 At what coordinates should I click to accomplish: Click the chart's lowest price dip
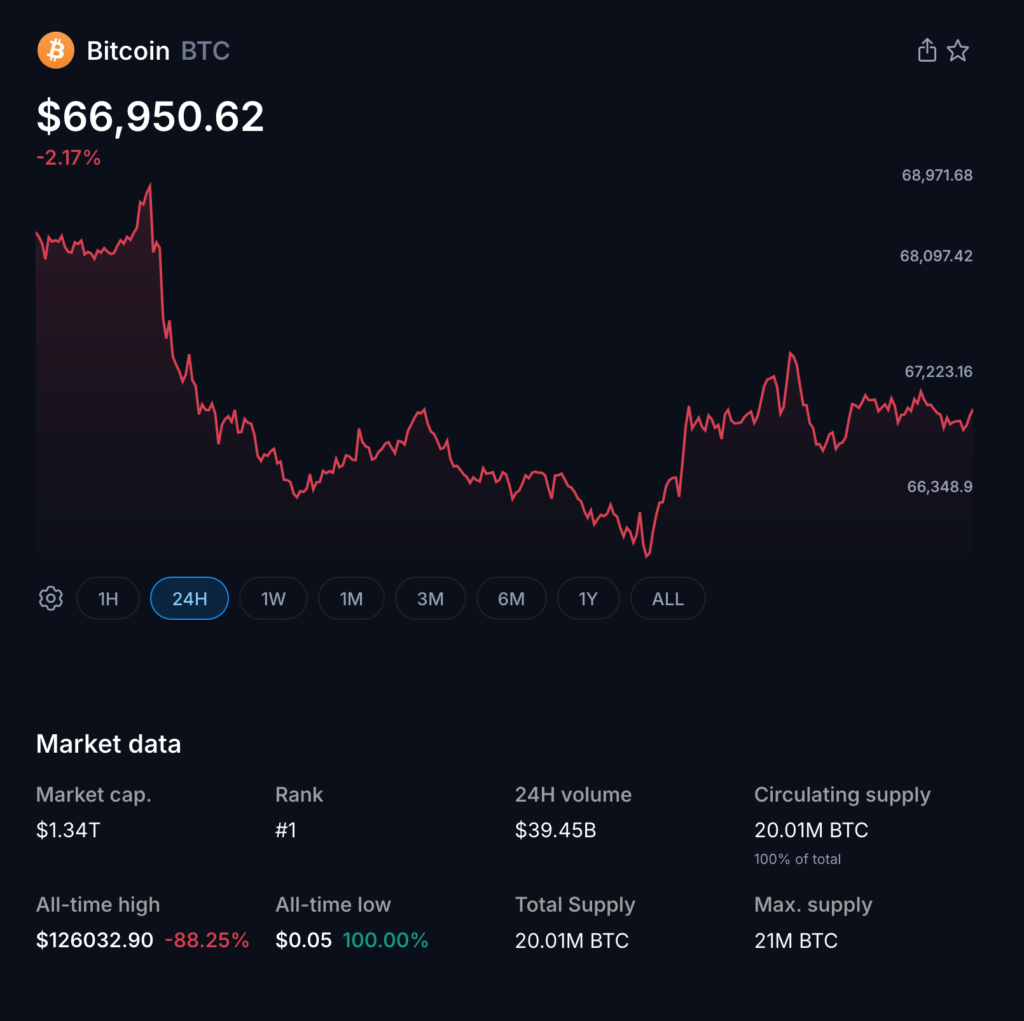[647, 555]
